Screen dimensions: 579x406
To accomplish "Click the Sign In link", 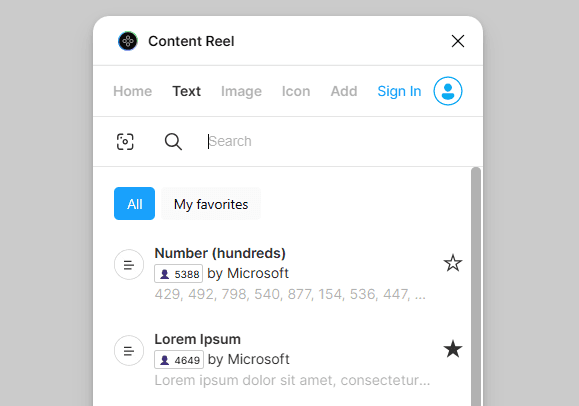I will click(399, 91).
